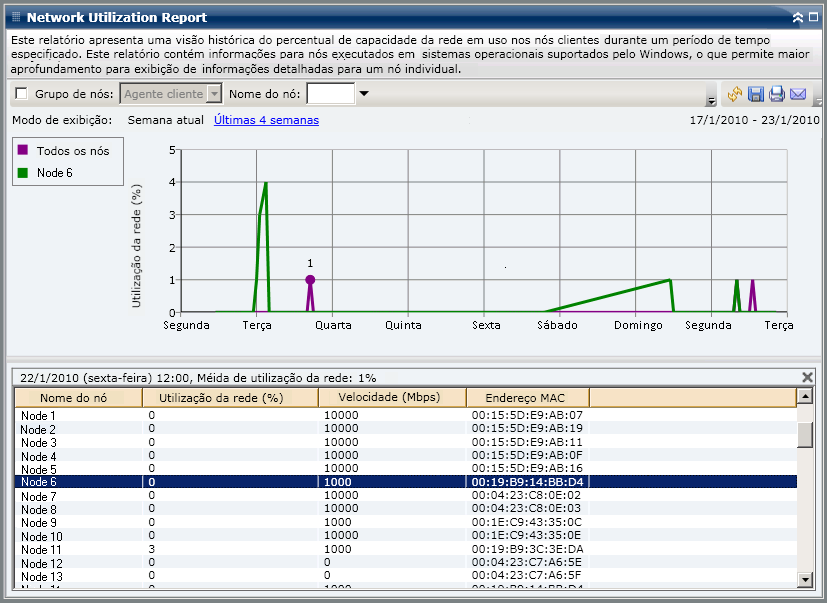Email the report via the envelope icon
The image size is (827, 603).
click(798, 94)
